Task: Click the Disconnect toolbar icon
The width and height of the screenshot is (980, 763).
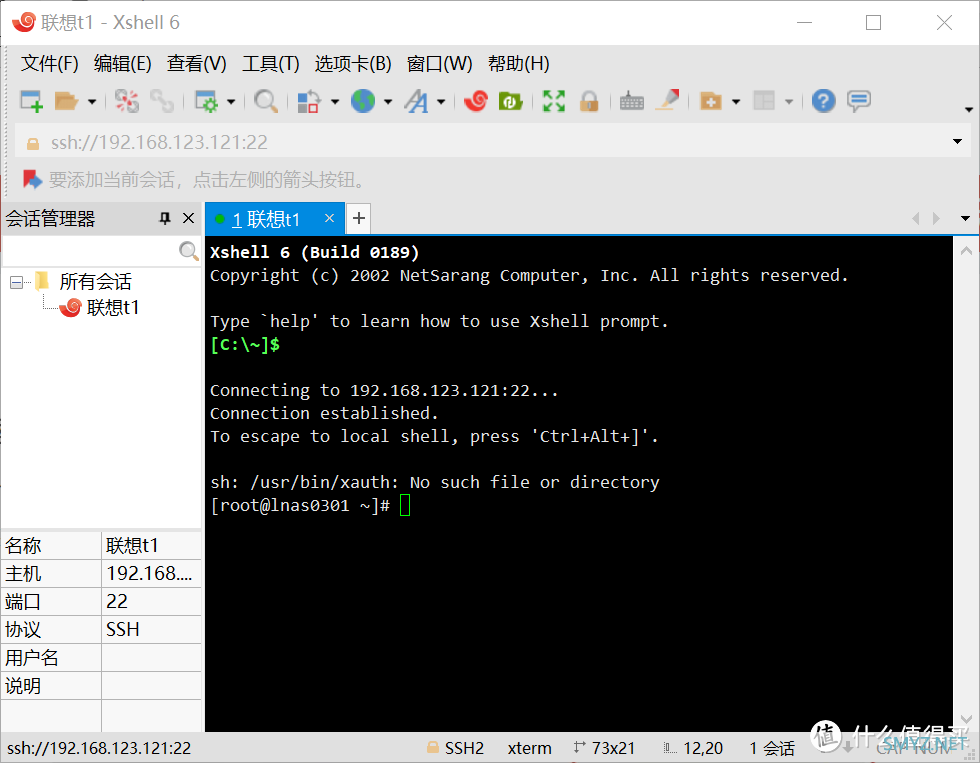Action: tap(127, 101)
